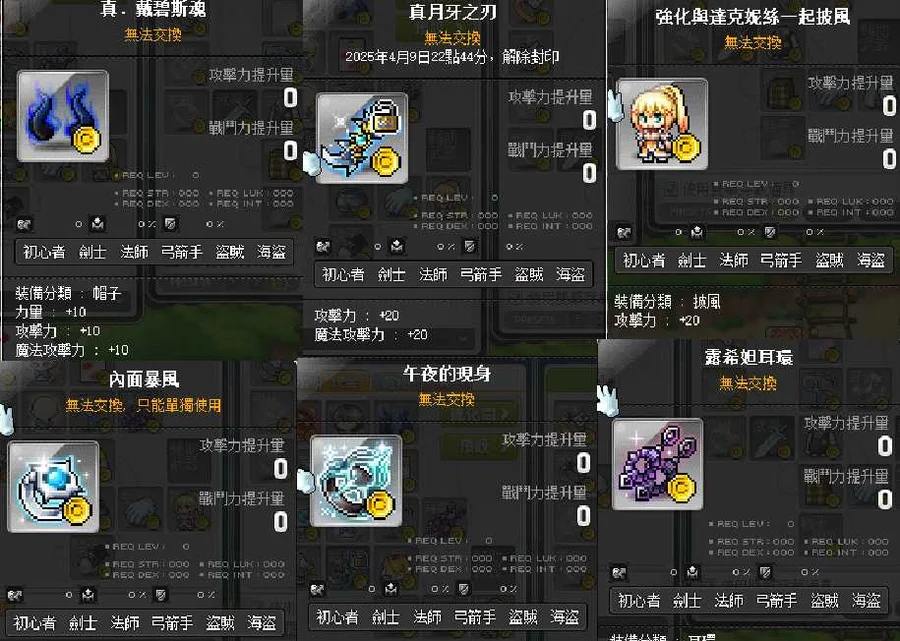The width and height of the screenshot is (900, 641).
Task: Click the 真月牙之刃 item title
Action: click(452, 12)
